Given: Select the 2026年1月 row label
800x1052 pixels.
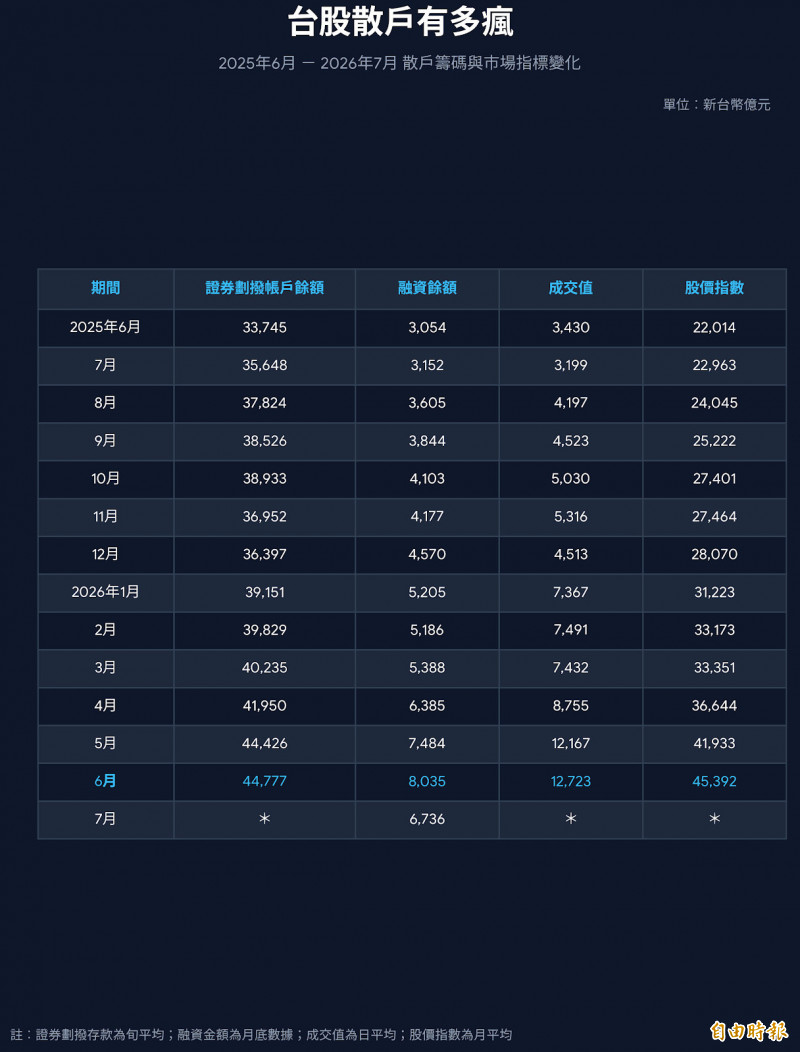Looking at the screenshot, I should (105, 592).
